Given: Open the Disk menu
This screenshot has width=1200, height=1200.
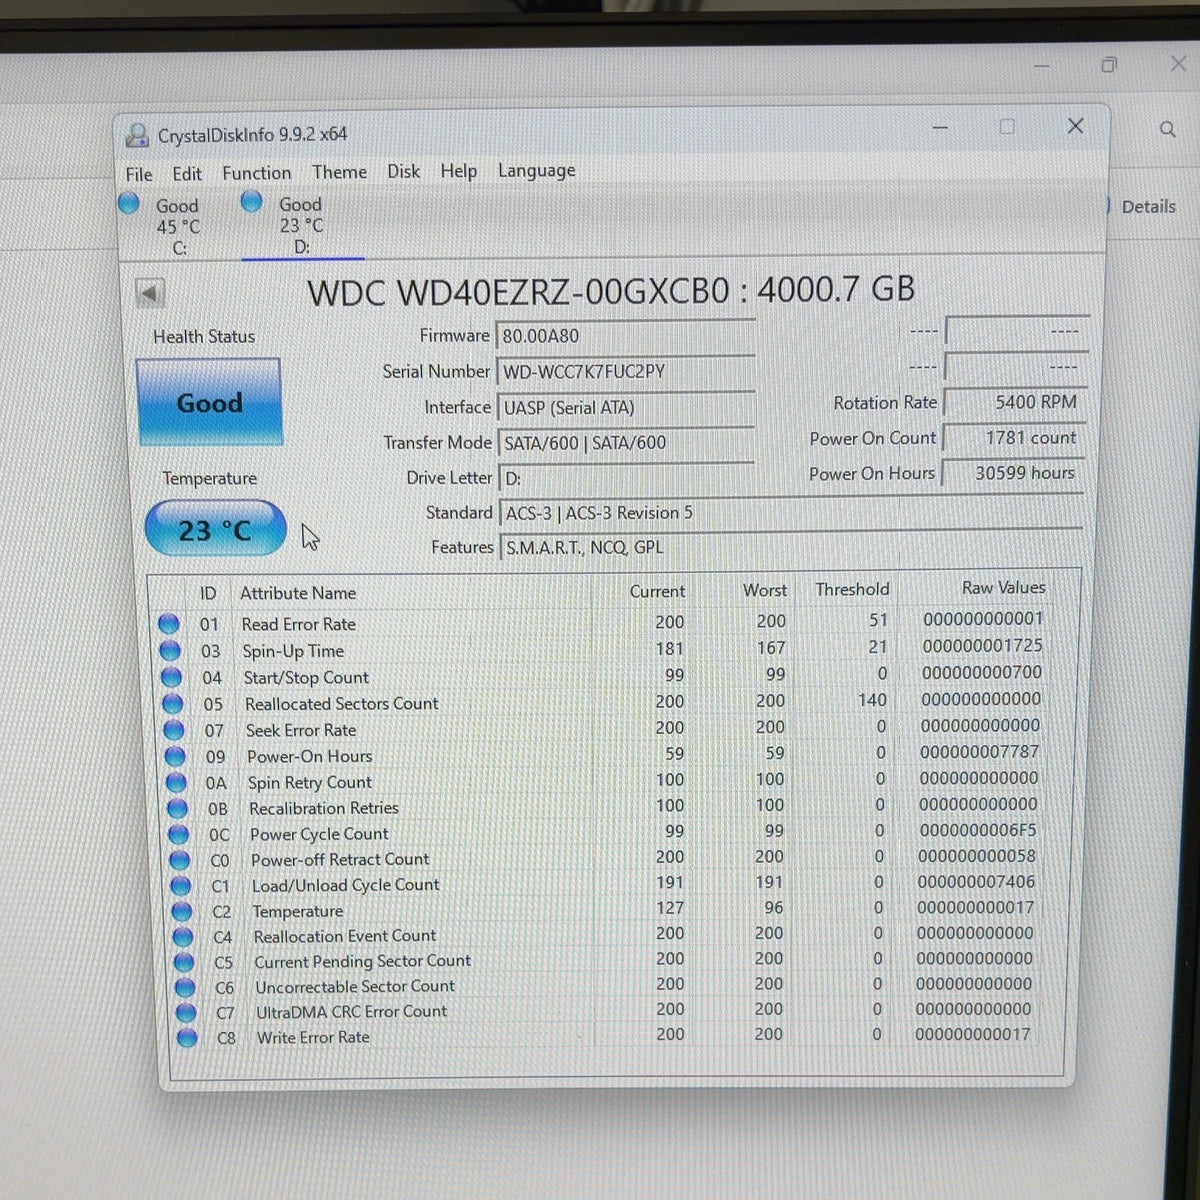Looking at the screenshot, I should (x=404, y=171).
